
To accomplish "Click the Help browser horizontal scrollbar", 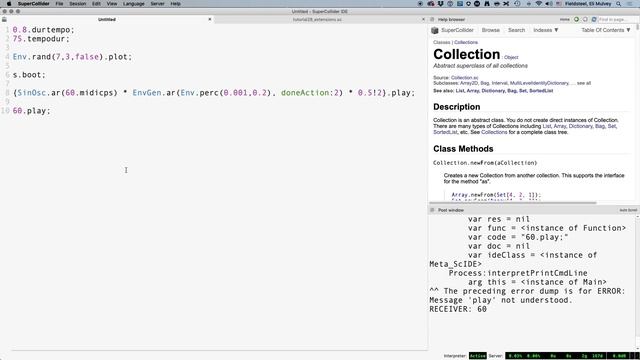I will (x=512, y=202).
